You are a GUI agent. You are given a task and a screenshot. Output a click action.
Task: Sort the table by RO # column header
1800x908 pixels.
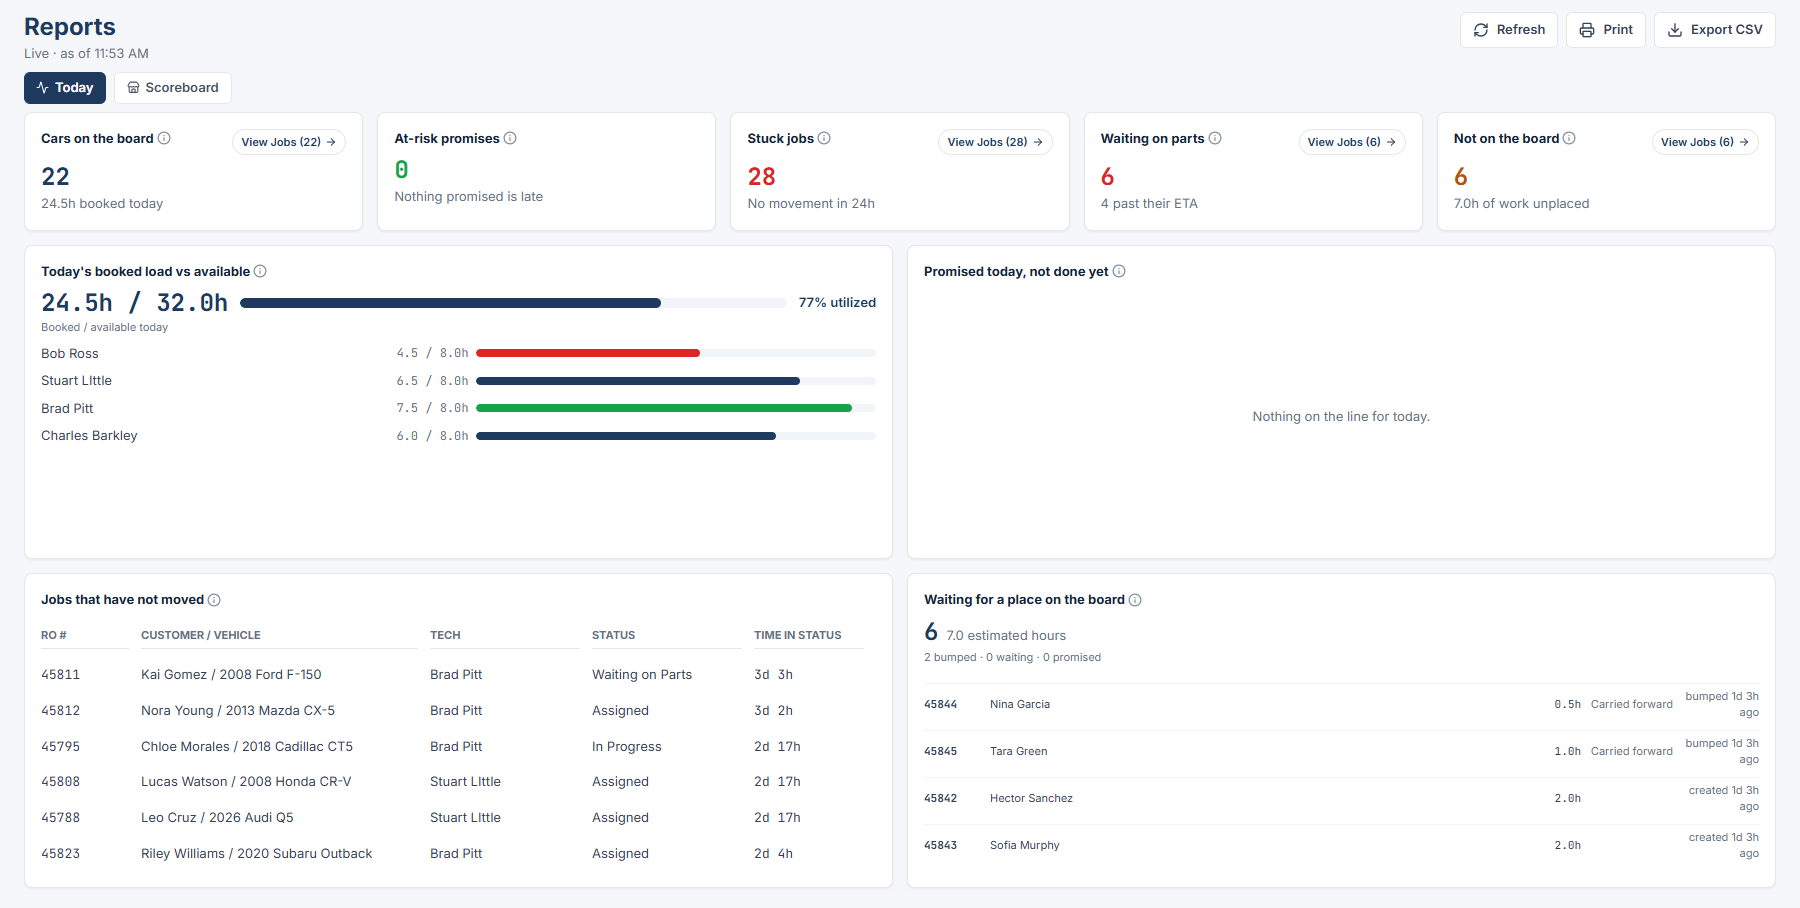coord(54,635)
